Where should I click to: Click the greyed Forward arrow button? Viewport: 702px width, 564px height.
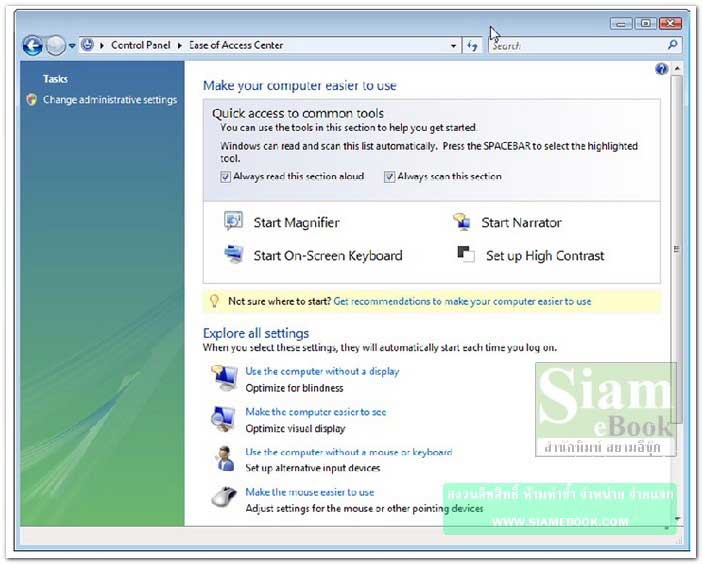click(x=56, y=45)
